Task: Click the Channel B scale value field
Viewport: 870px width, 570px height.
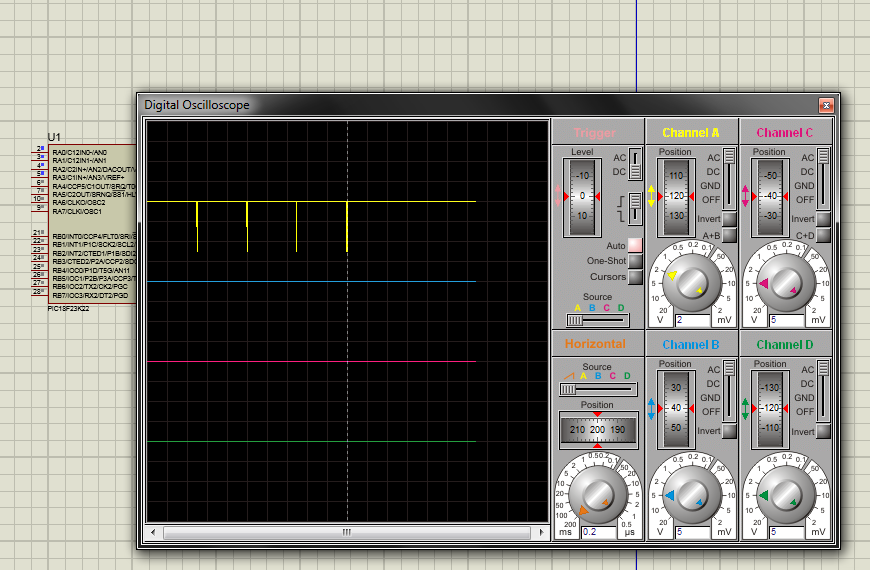Action: [692, 532]
